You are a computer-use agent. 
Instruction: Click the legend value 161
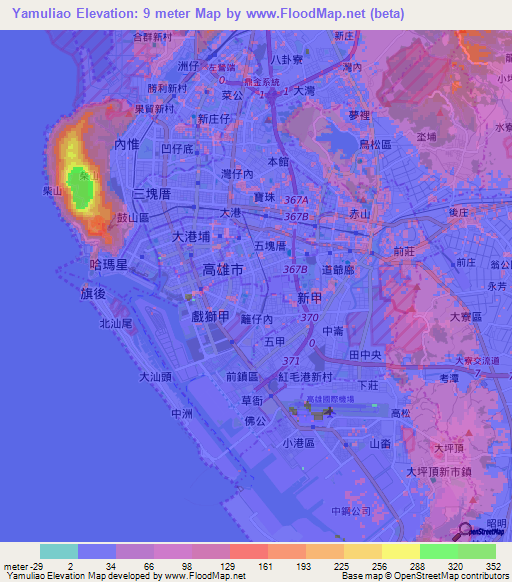[x=265, y=566]
